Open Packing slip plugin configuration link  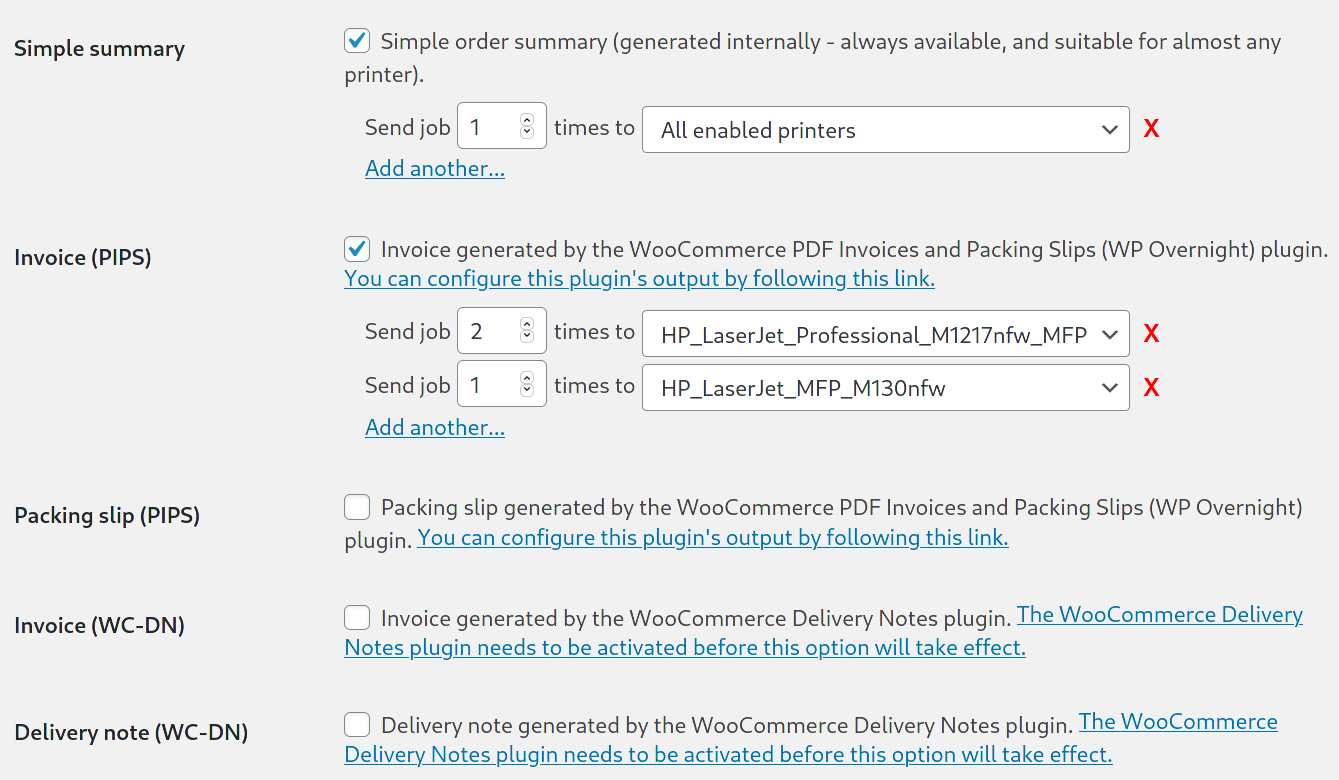pos(712,538)
